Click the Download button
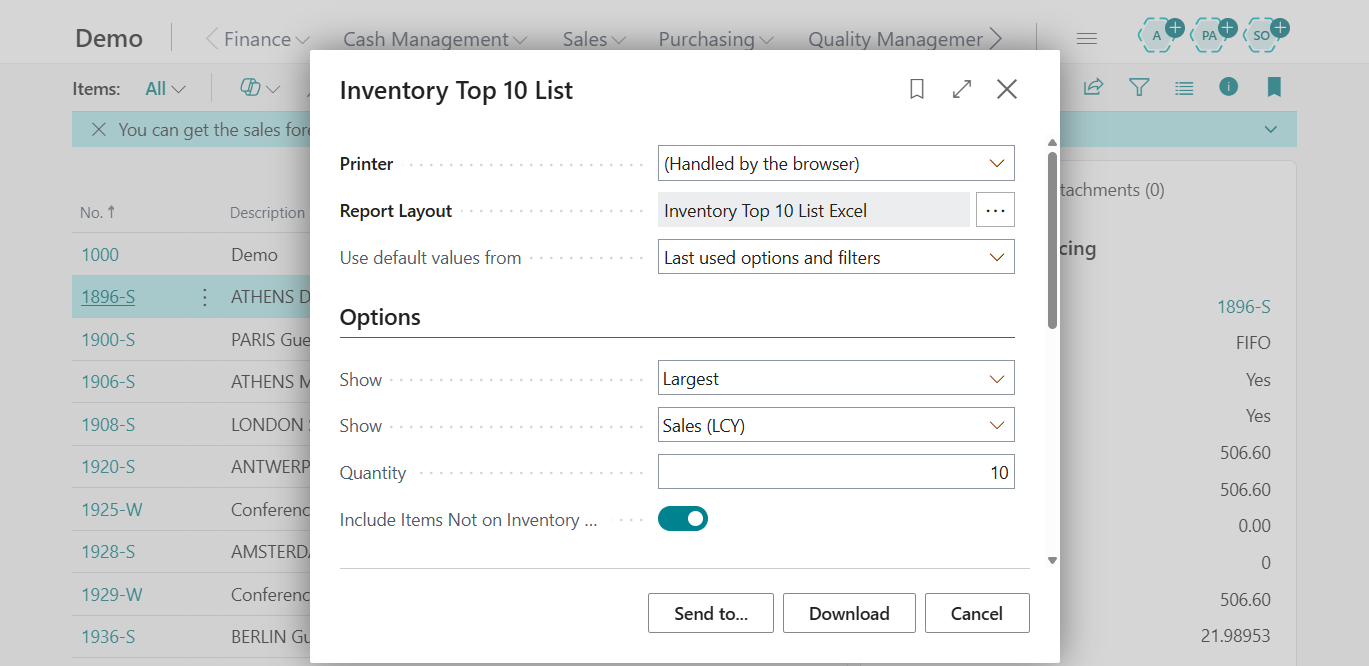 [x=849, y=612]
